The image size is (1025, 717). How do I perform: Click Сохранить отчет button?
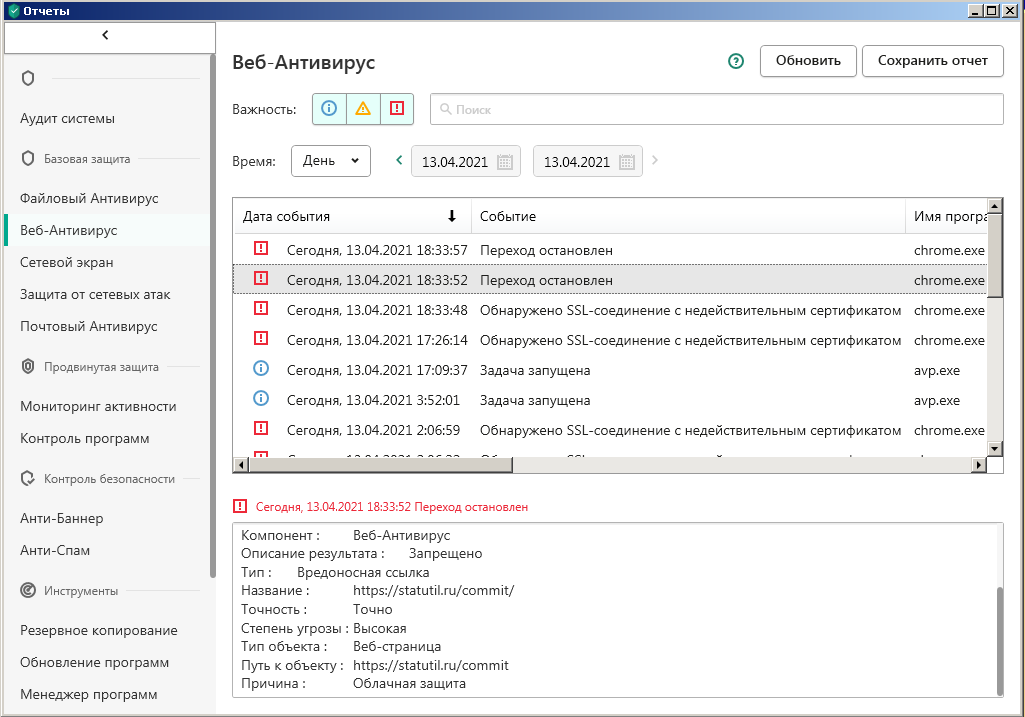(932, 61)
